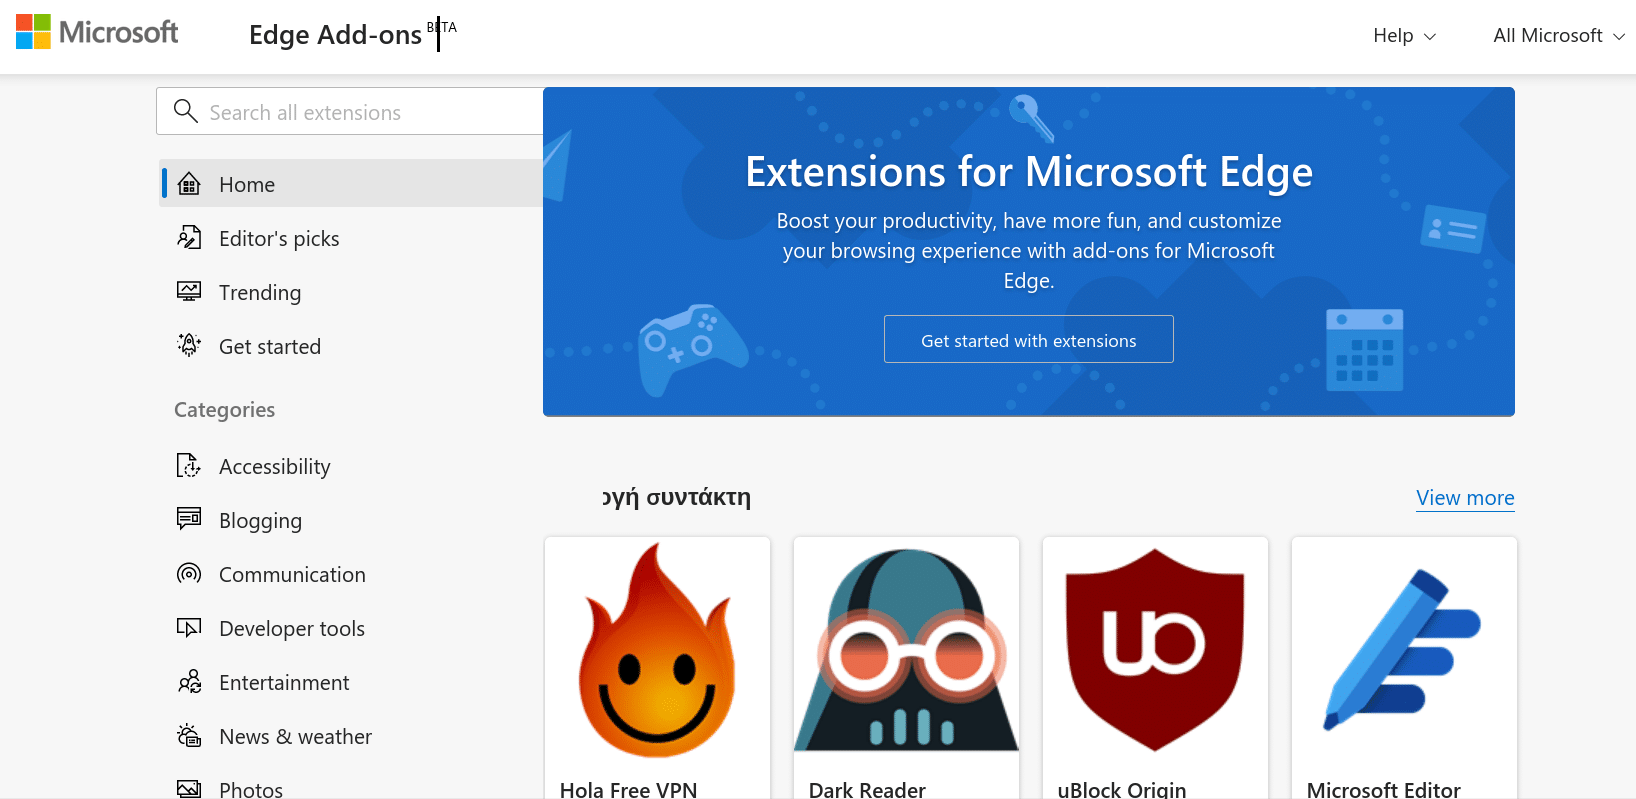
Task: Click the Categories heading
Action: 224,410
